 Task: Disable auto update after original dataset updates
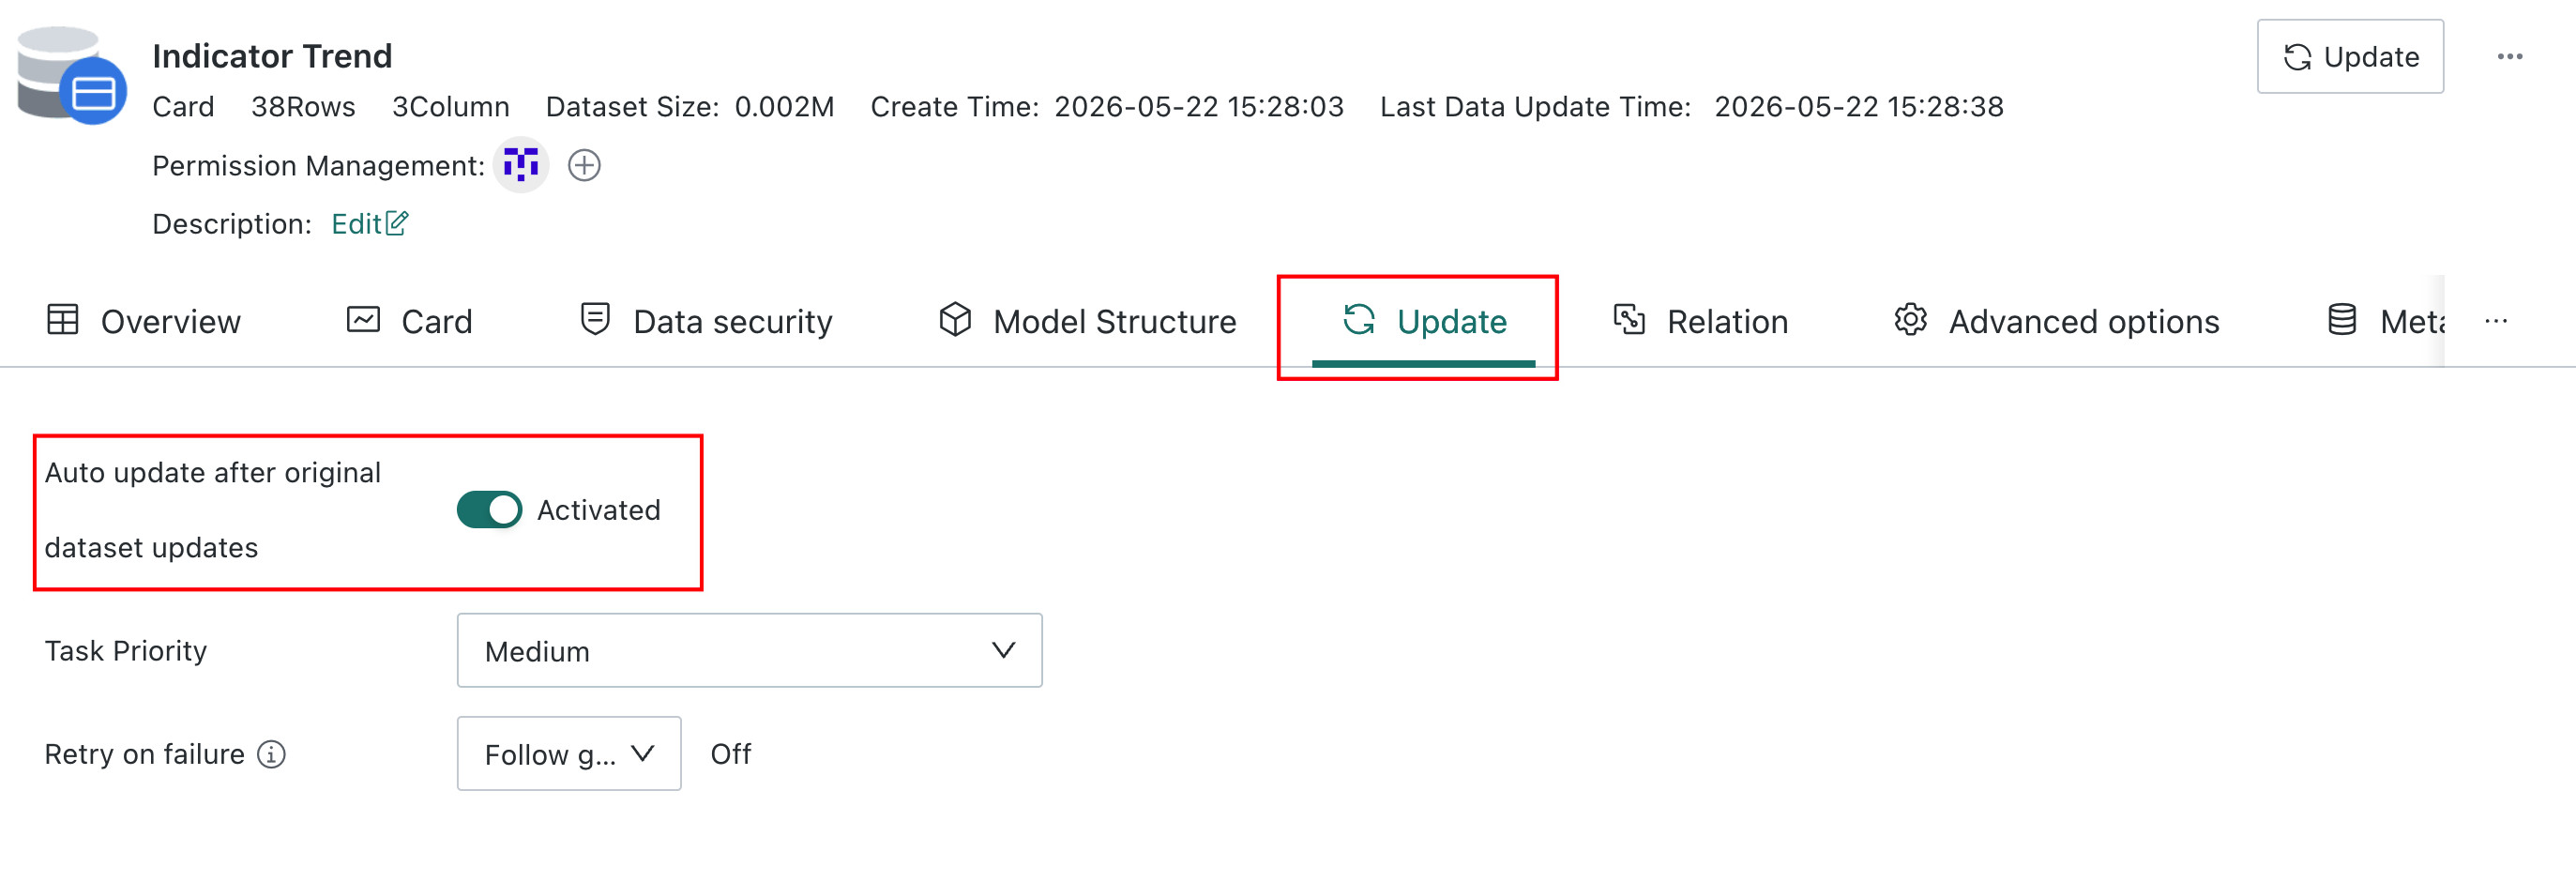tap(489, 510)
